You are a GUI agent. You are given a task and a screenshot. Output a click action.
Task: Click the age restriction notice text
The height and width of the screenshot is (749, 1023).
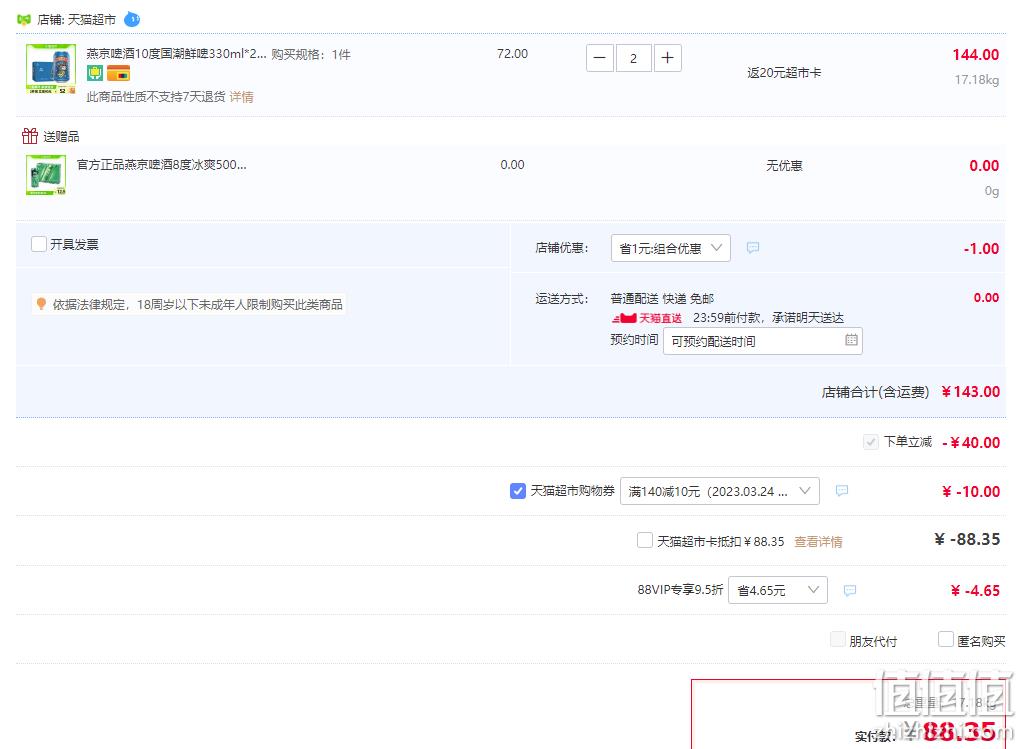click(x=198, y=305)
